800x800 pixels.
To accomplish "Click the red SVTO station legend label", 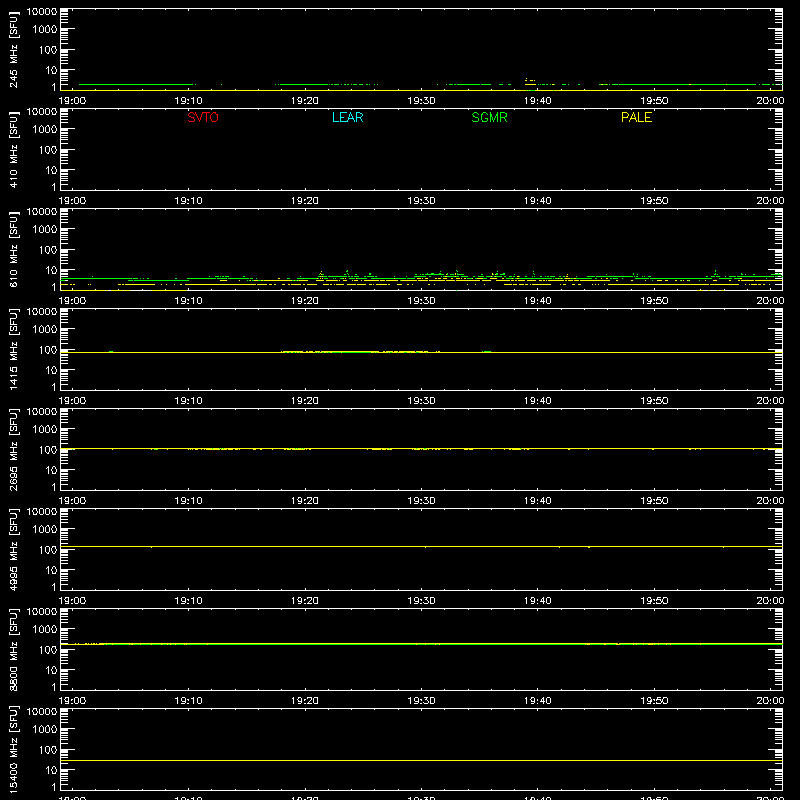I will 203,117.
